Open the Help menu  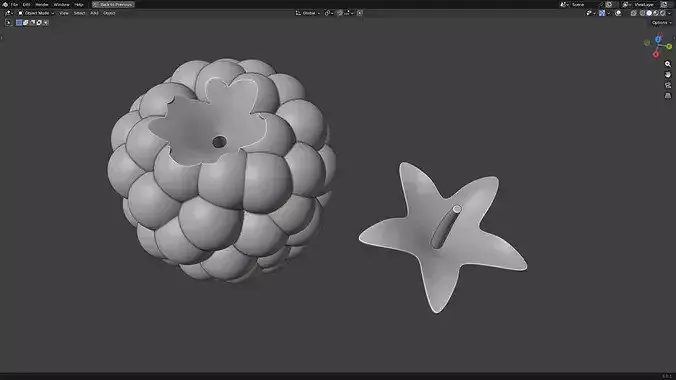point(78,4)
